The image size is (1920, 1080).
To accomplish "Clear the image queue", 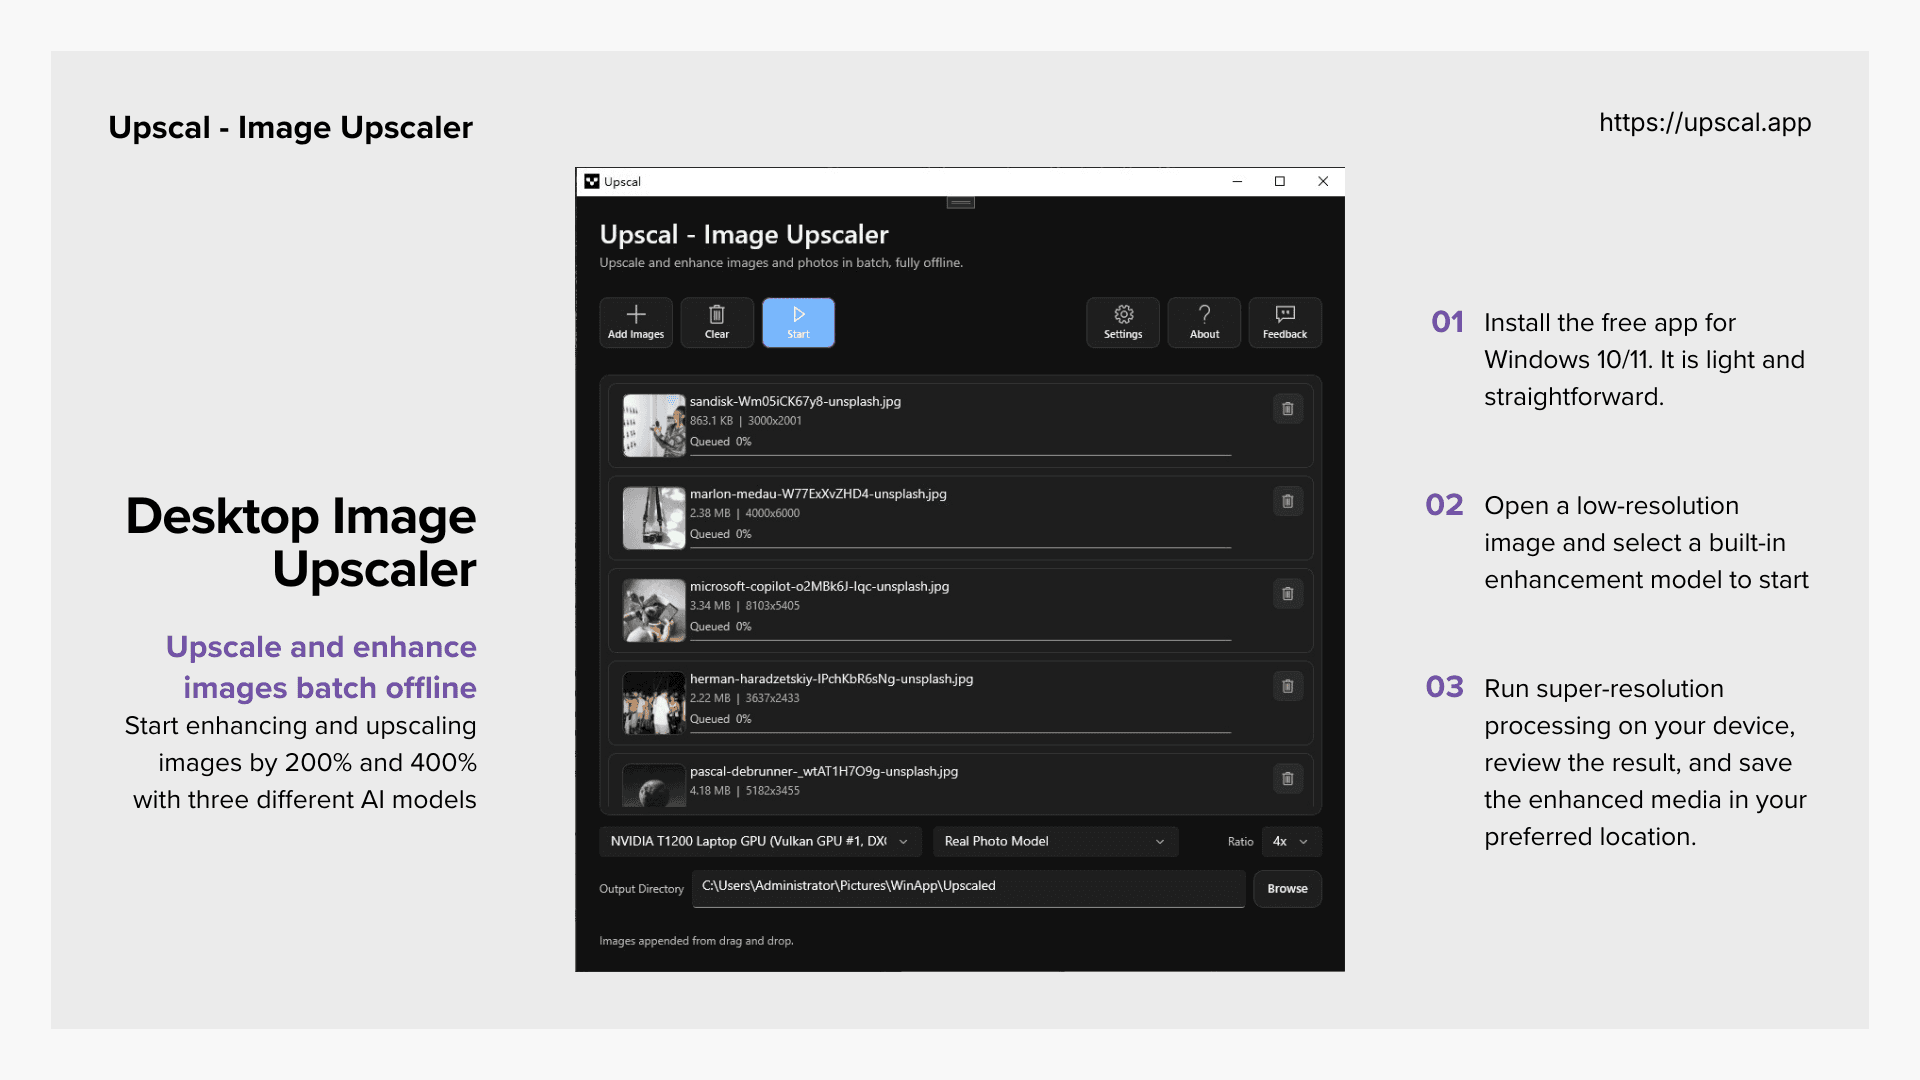I will point(717,322).
